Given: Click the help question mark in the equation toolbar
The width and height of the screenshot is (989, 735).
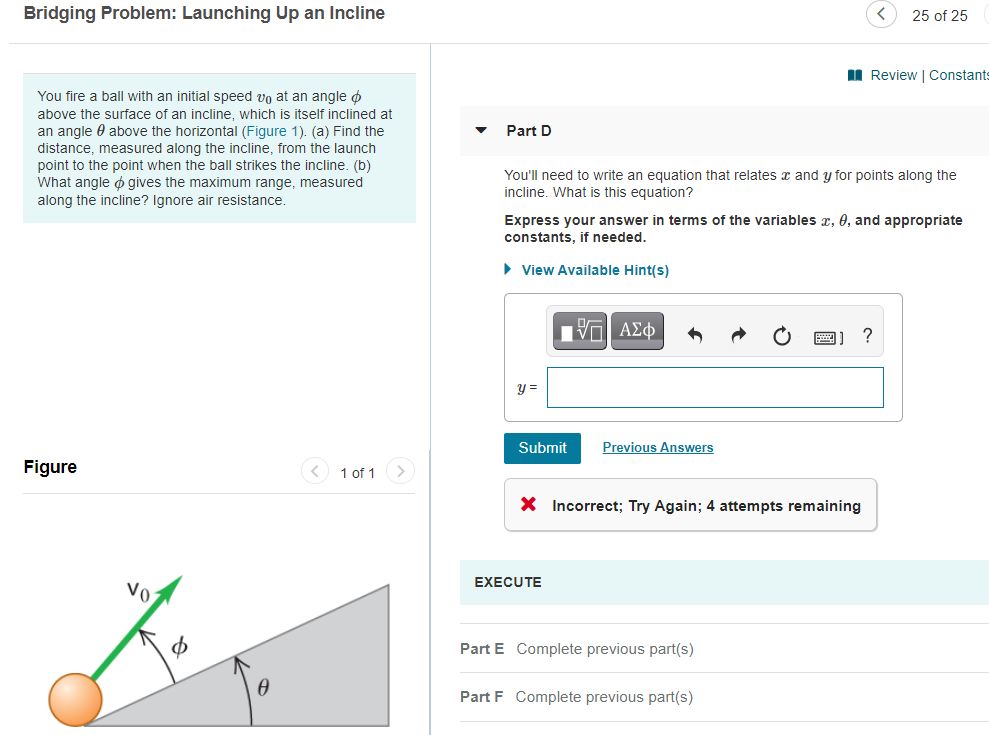Looking at the screenshot, I should coord(866,336).
